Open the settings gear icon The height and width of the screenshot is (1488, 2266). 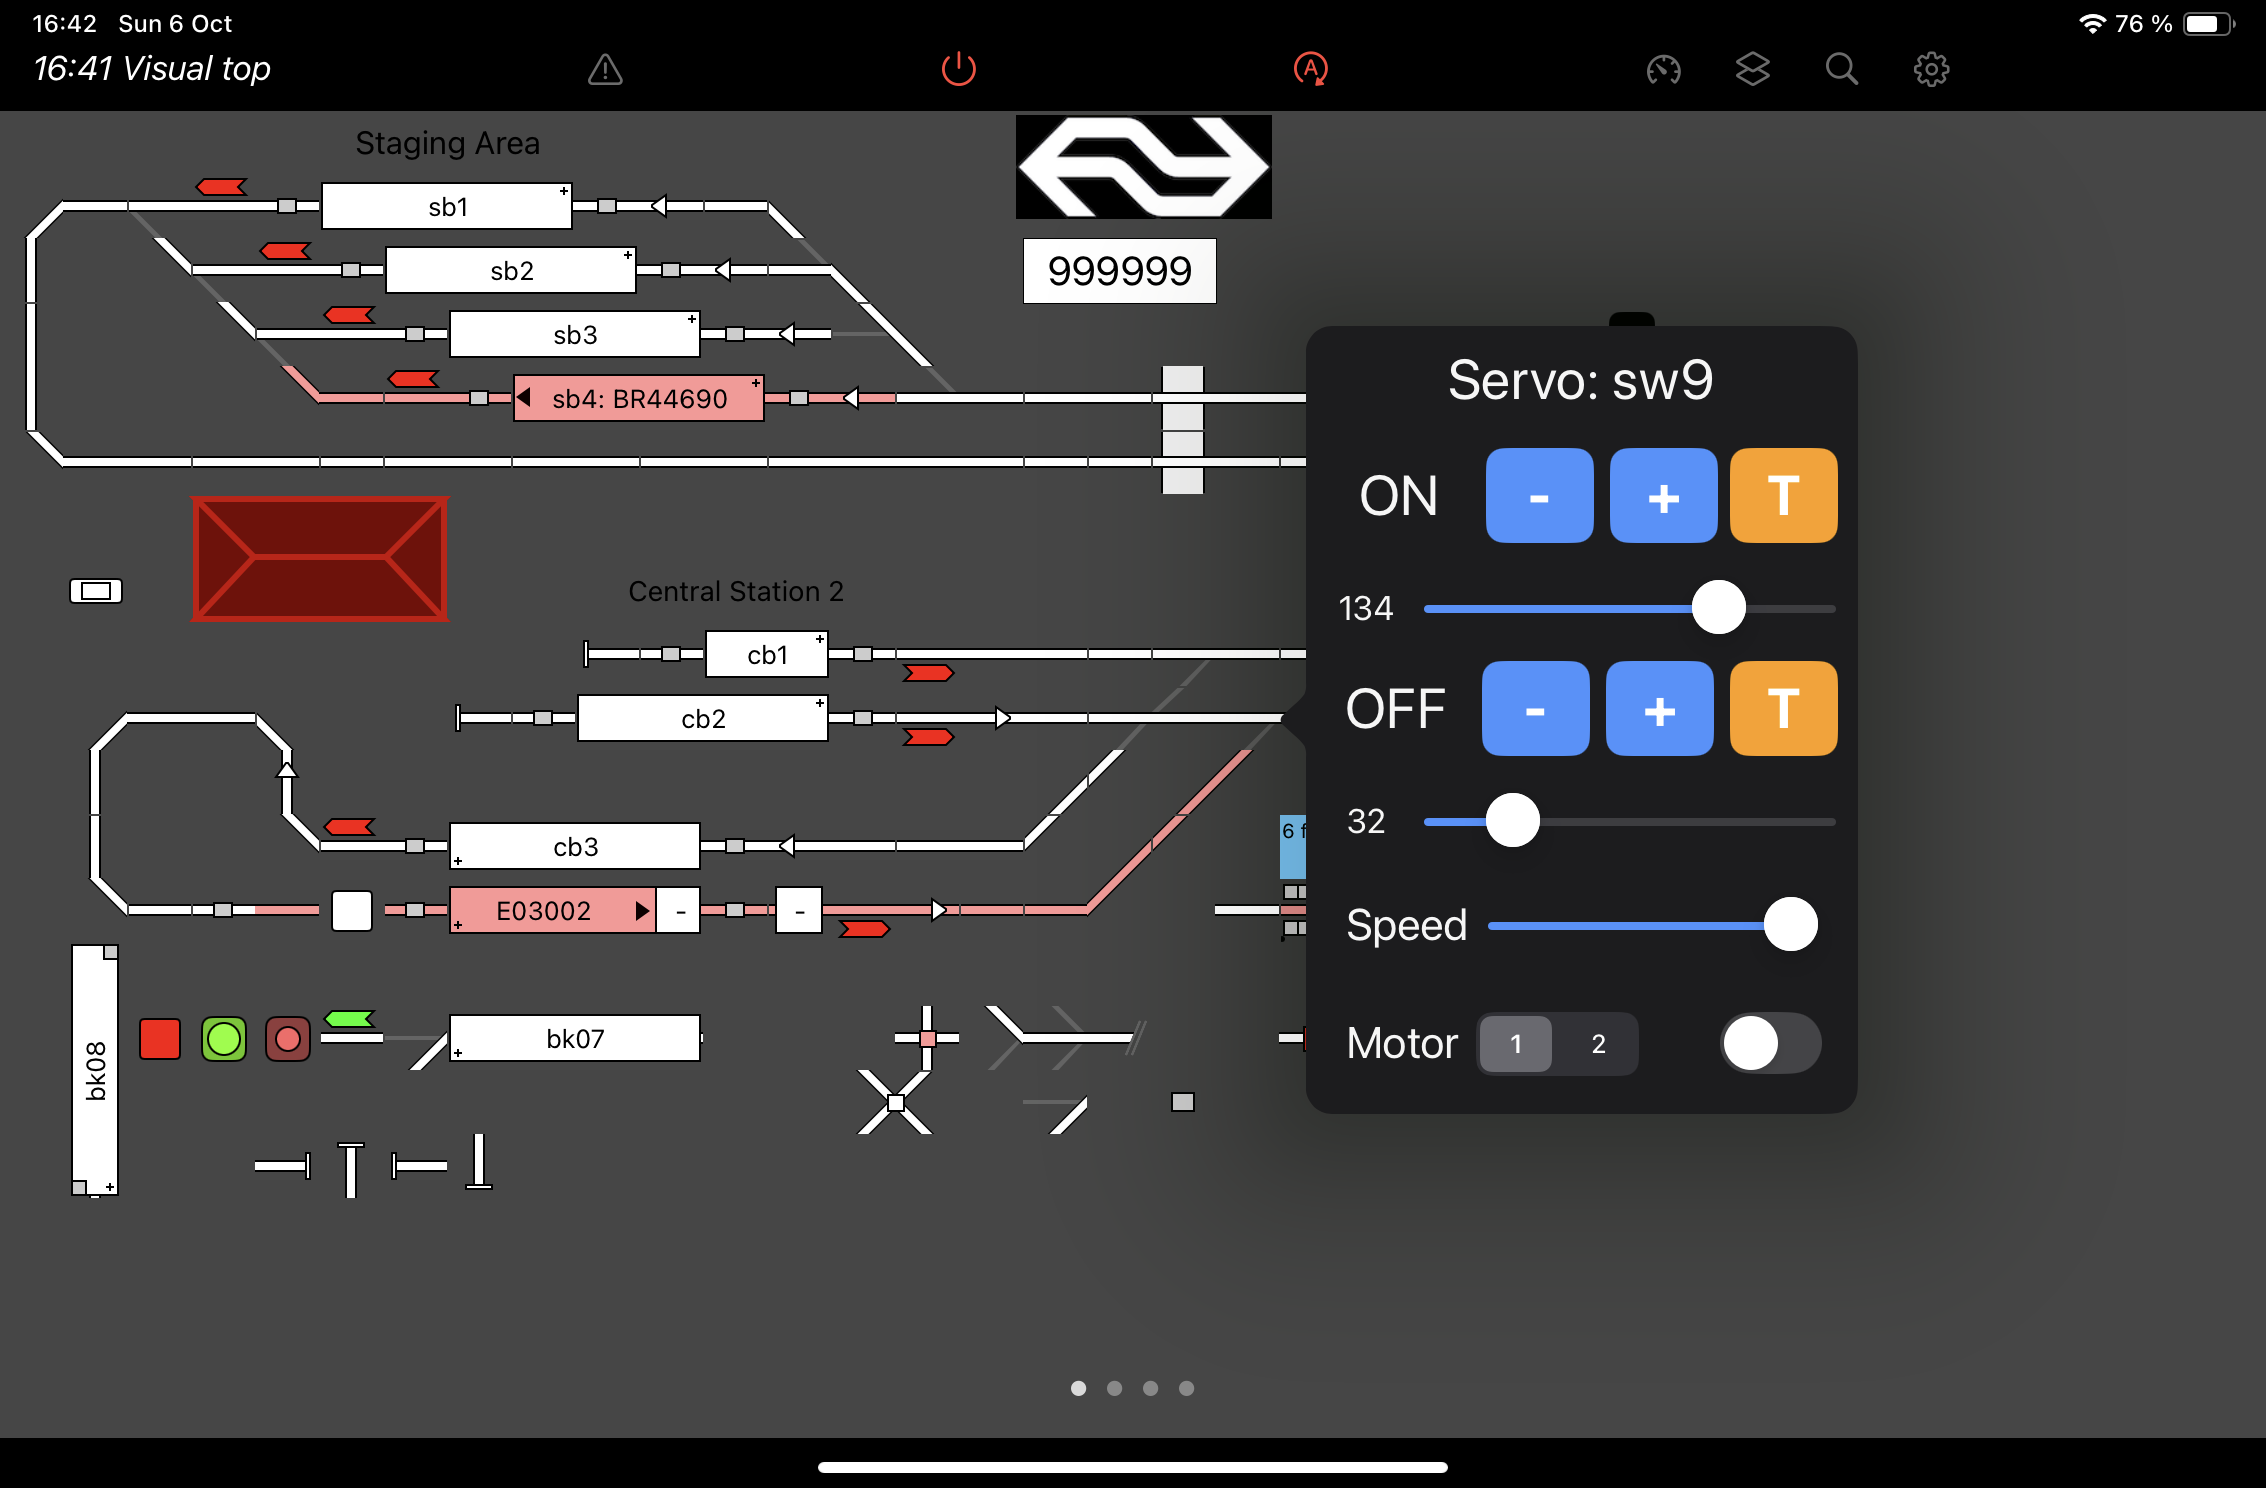coord(1931,69)
